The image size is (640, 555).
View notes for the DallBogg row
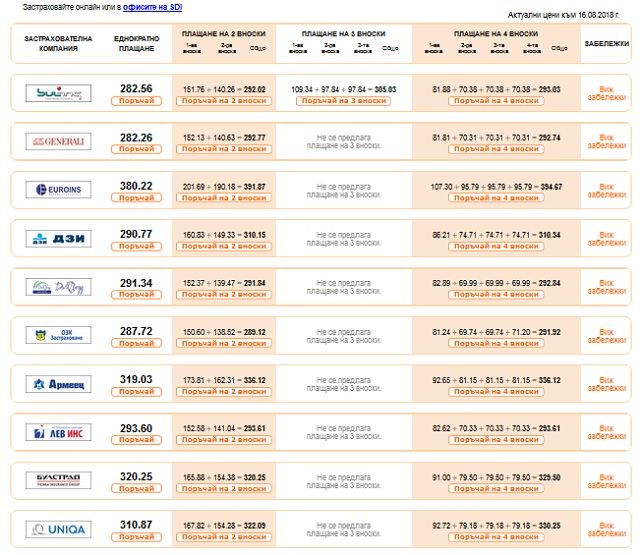click(607, 287)
